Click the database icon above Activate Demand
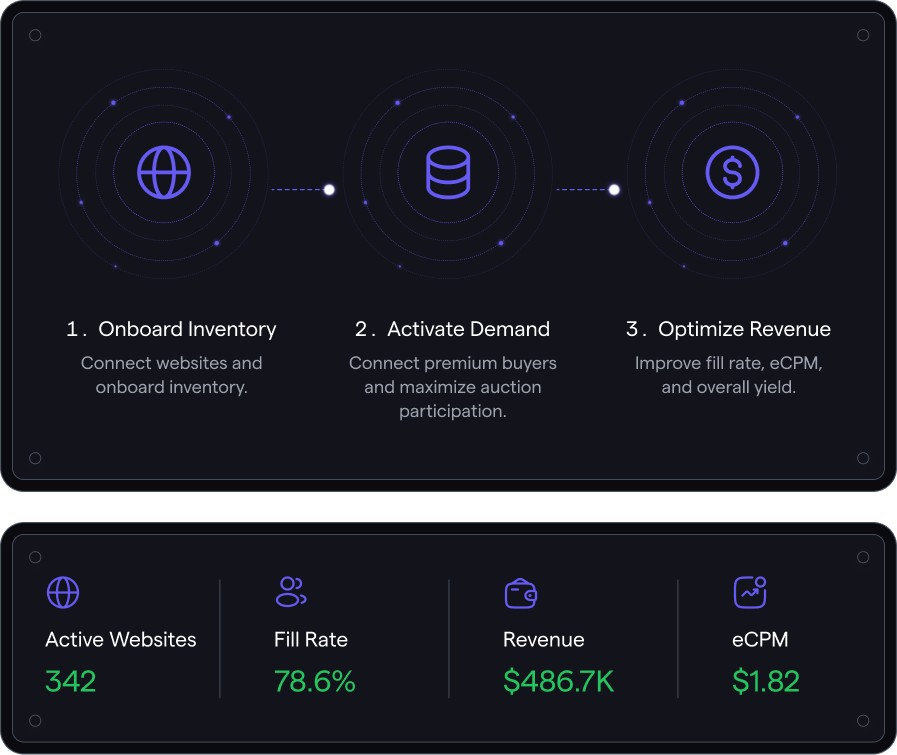This screenshot has width=897, height=755. 448,172
